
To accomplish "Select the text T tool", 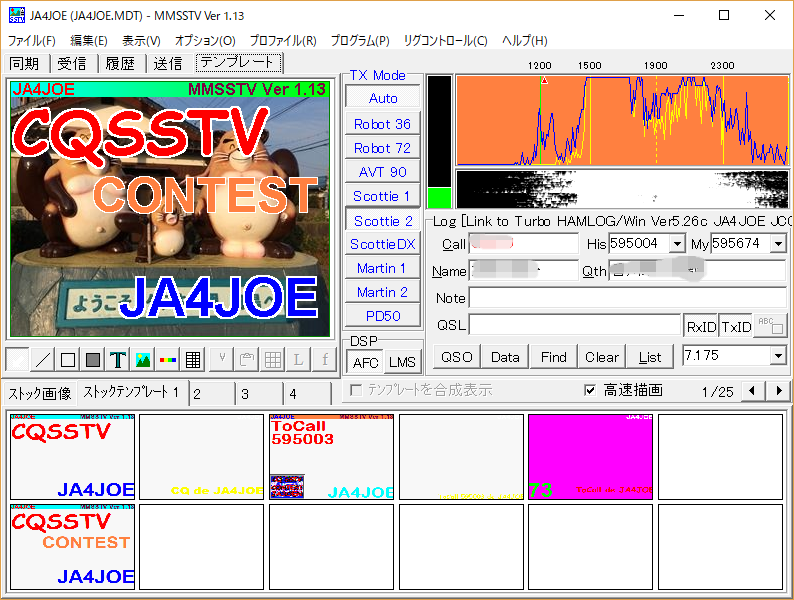I will coord(117,360).
